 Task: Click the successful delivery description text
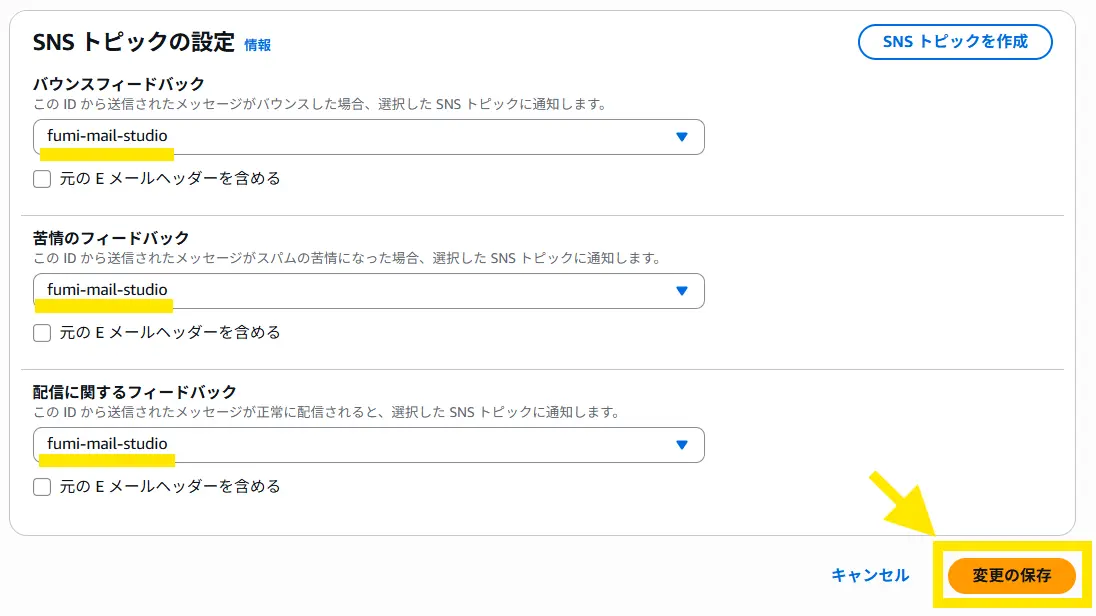(x=327, y=412)
